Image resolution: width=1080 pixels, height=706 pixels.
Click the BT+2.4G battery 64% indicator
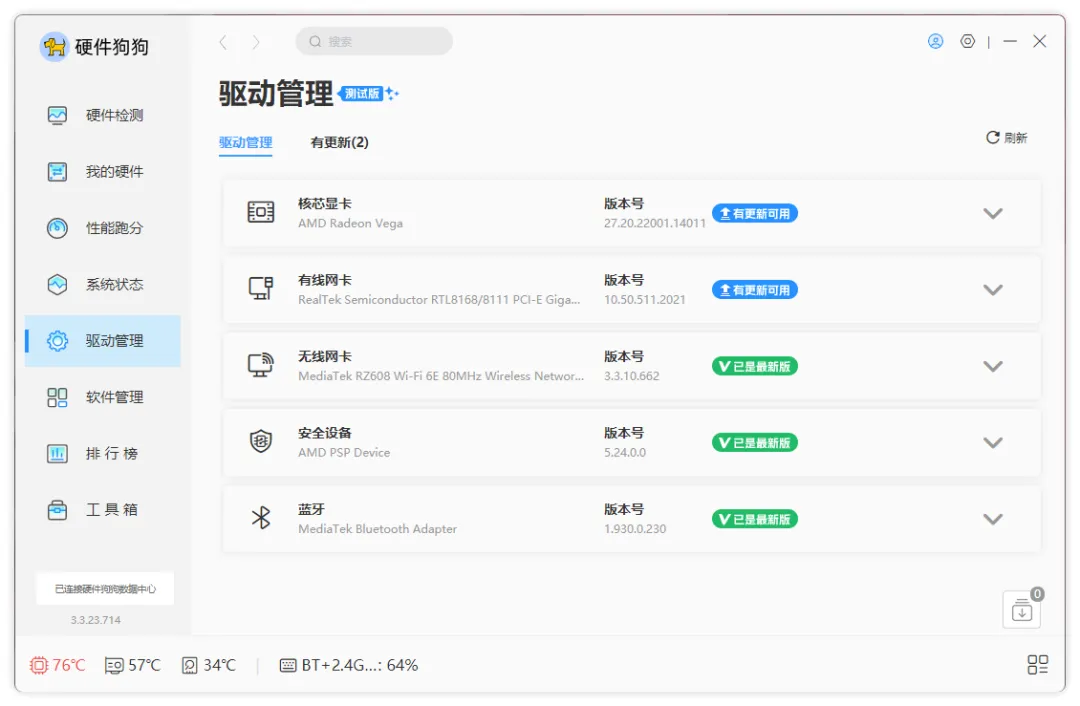tap(348, 664)
